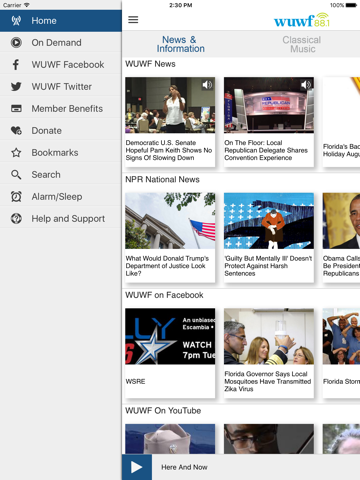Open Florida Governor Zika photo
The width and height of the screenshot is (360, 480).
pos(269,336)
